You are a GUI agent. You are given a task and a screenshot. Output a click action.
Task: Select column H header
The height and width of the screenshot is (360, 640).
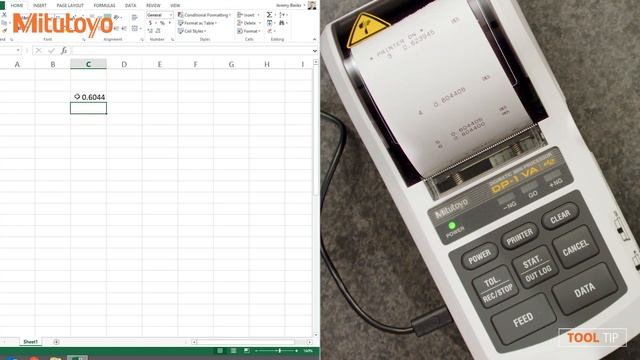267,64
